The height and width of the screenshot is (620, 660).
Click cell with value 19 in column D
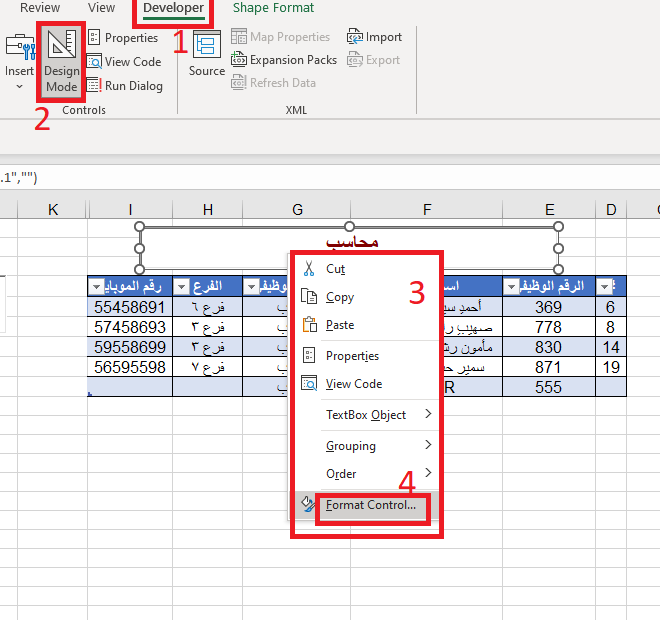pos(611,367)
